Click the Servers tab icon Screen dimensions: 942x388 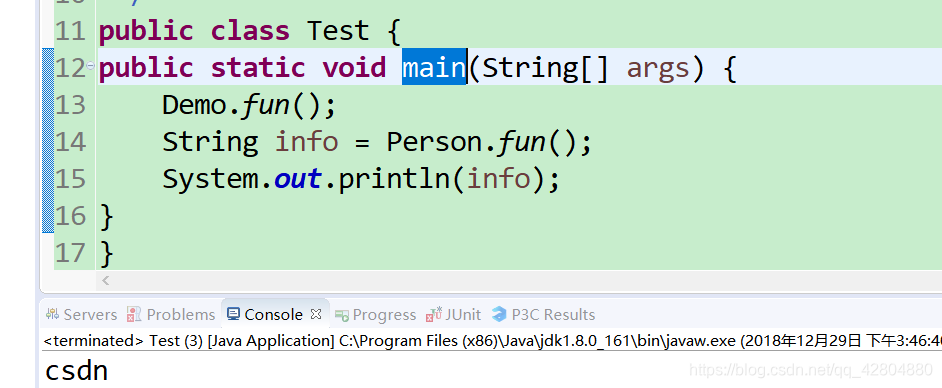[x=52, y=314]
